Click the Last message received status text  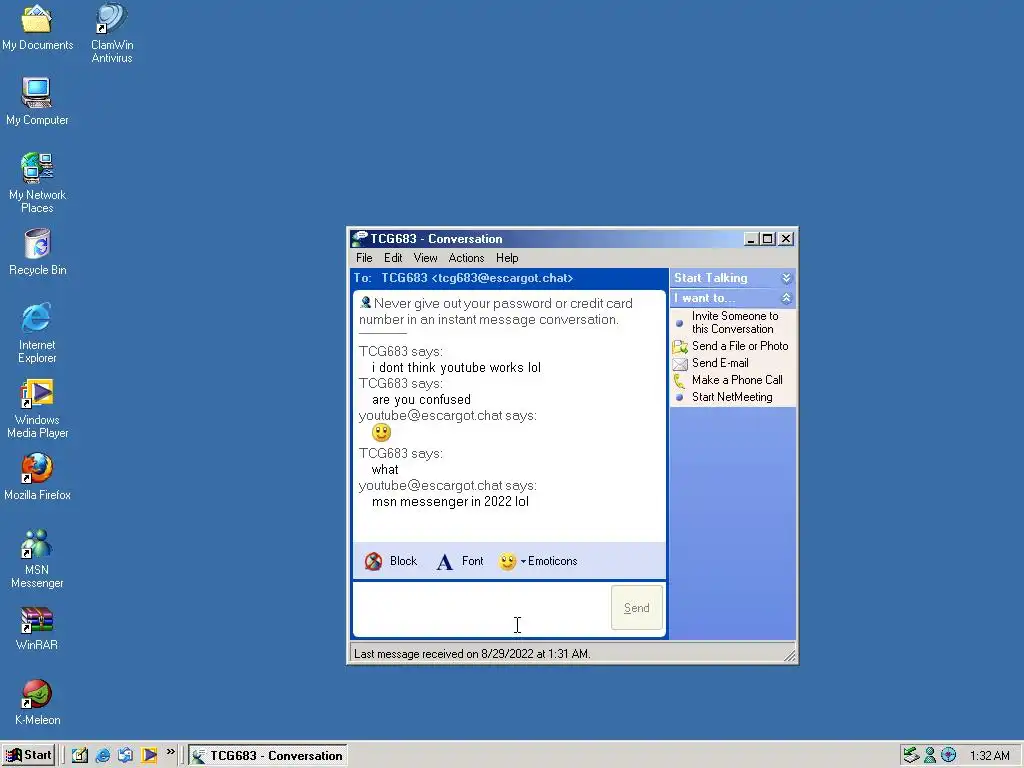(x=472, y=654)
